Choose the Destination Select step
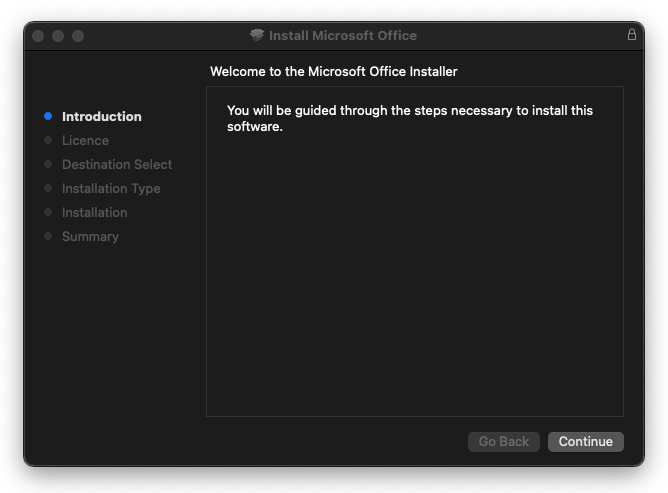668x493 pixels. coord(117,165)
